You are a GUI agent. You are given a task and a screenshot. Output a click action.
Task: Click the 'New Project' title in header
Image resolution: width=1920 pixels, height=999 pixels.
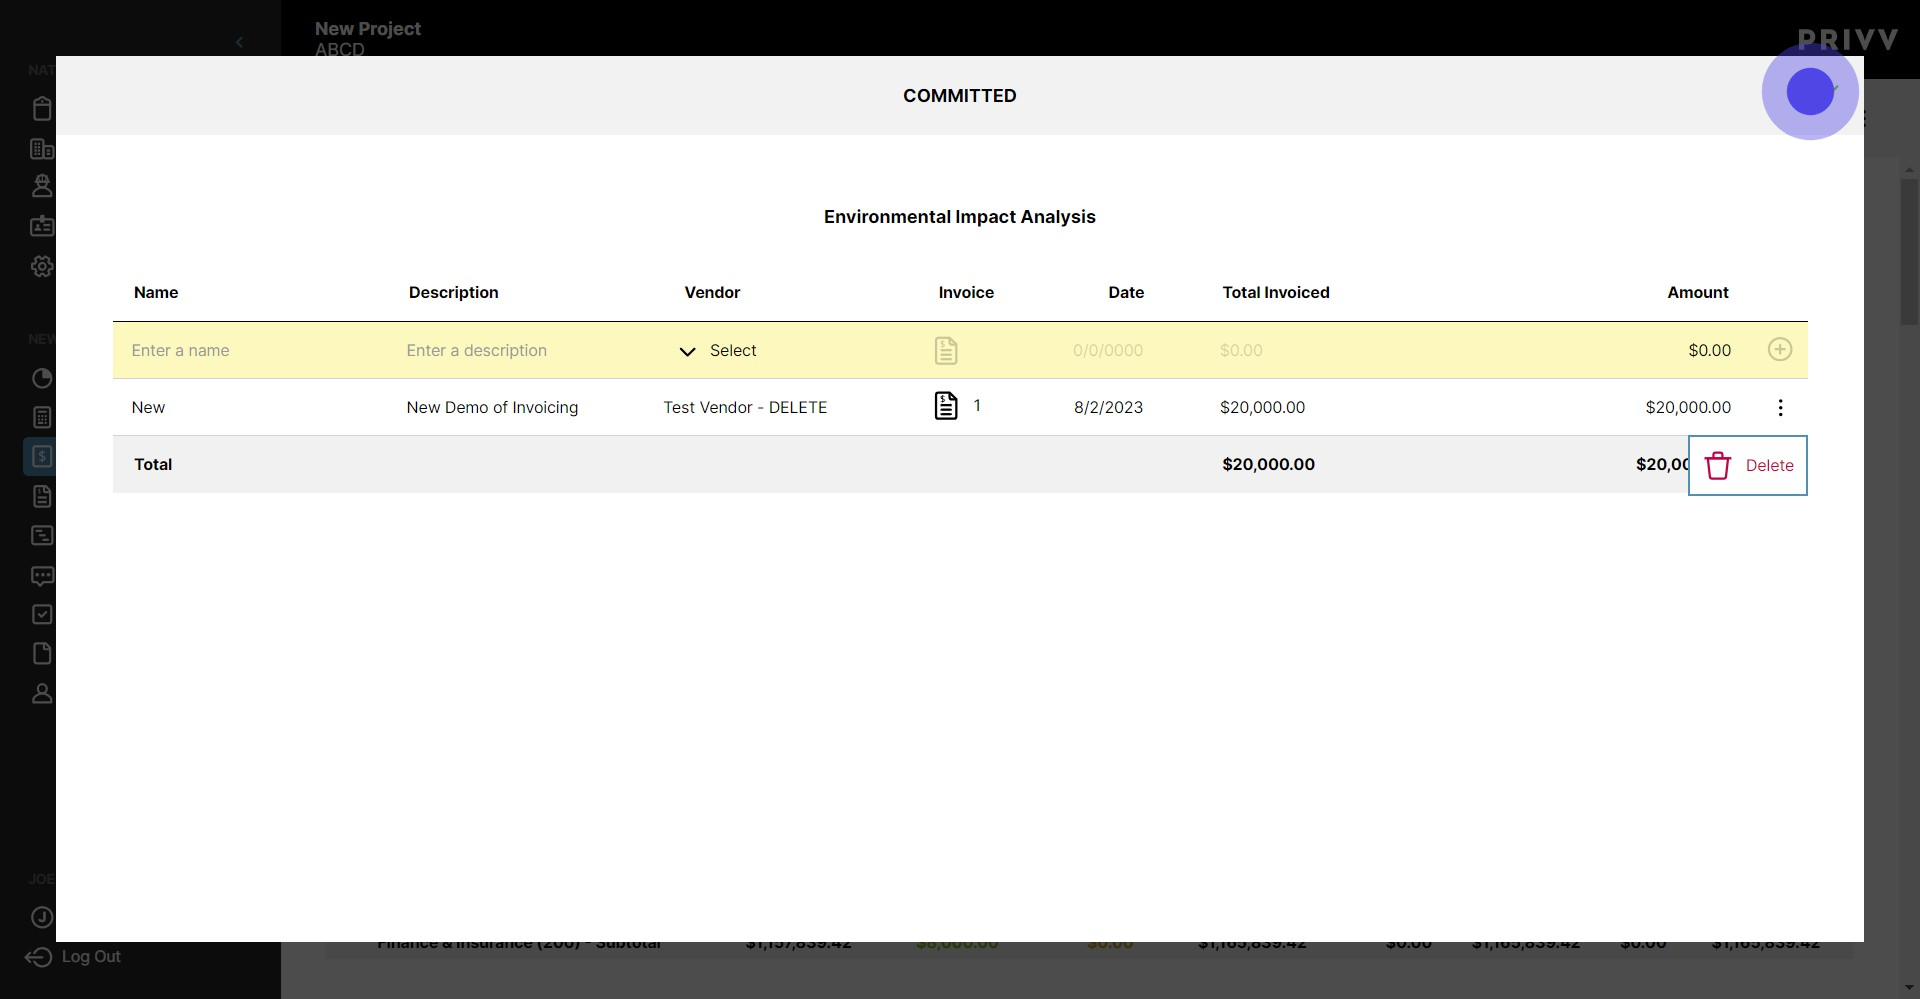tap(368, 29)
